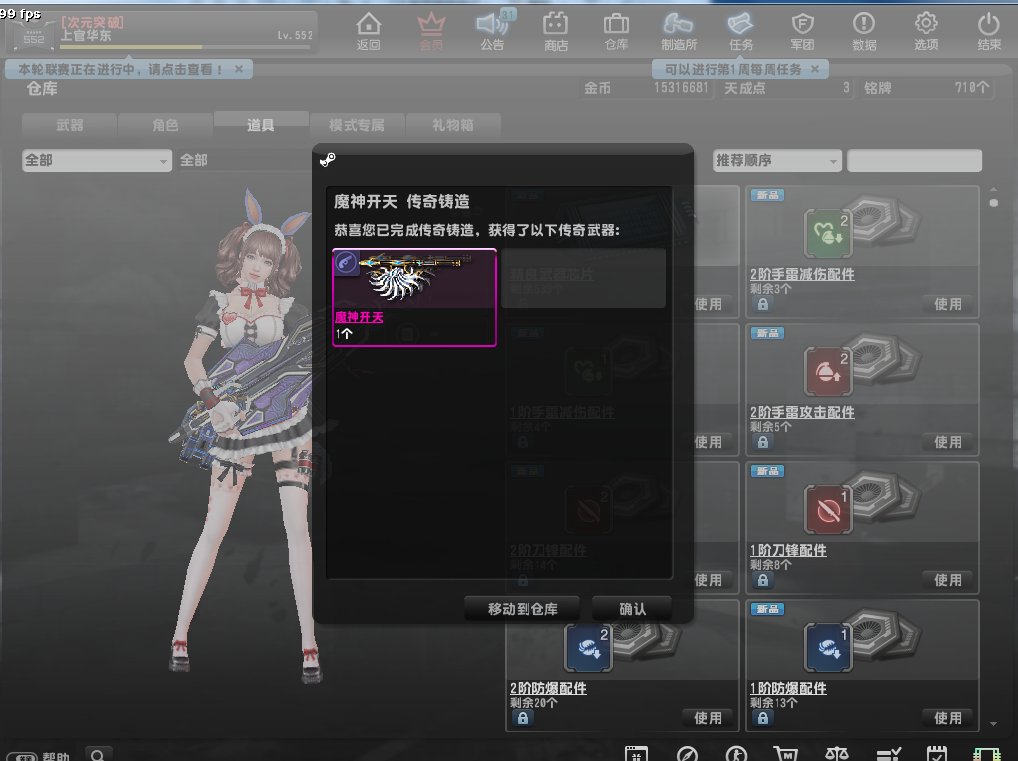The width and height of the screenshot is (1018, 761).
Task: Open the 礼物箱 tab
Action: [453, 125]
